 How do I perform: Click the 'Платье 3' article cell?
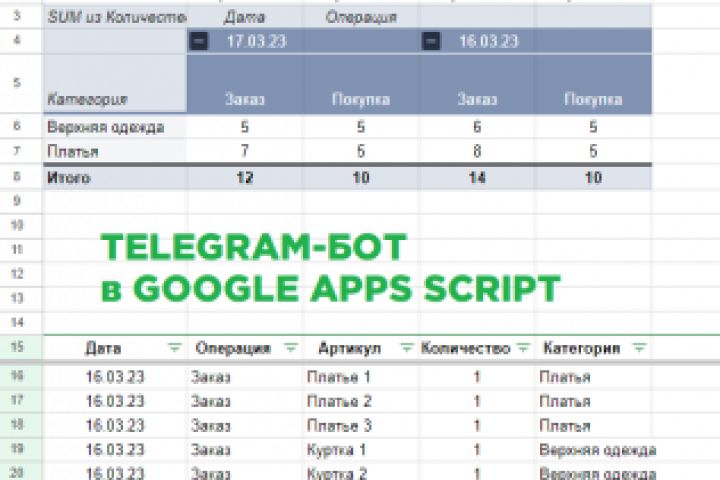coord(361,426)
